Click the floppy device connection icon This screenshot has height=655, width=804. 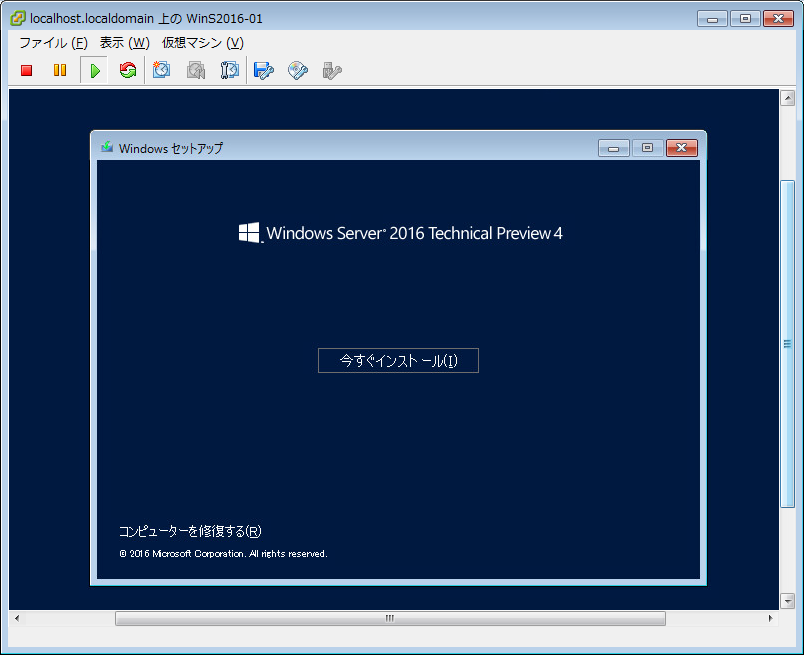(264, 70)
